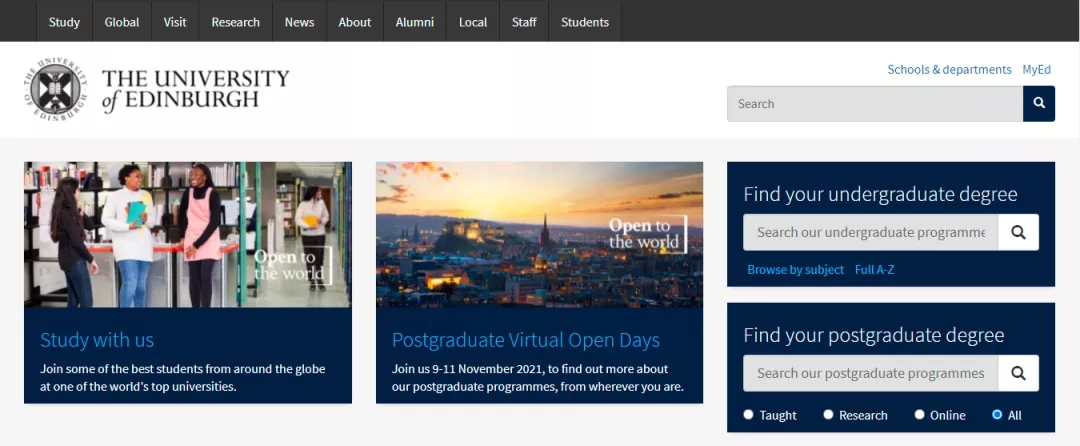
Task: Open the Local navigation item
Action: tap(473, 22)
